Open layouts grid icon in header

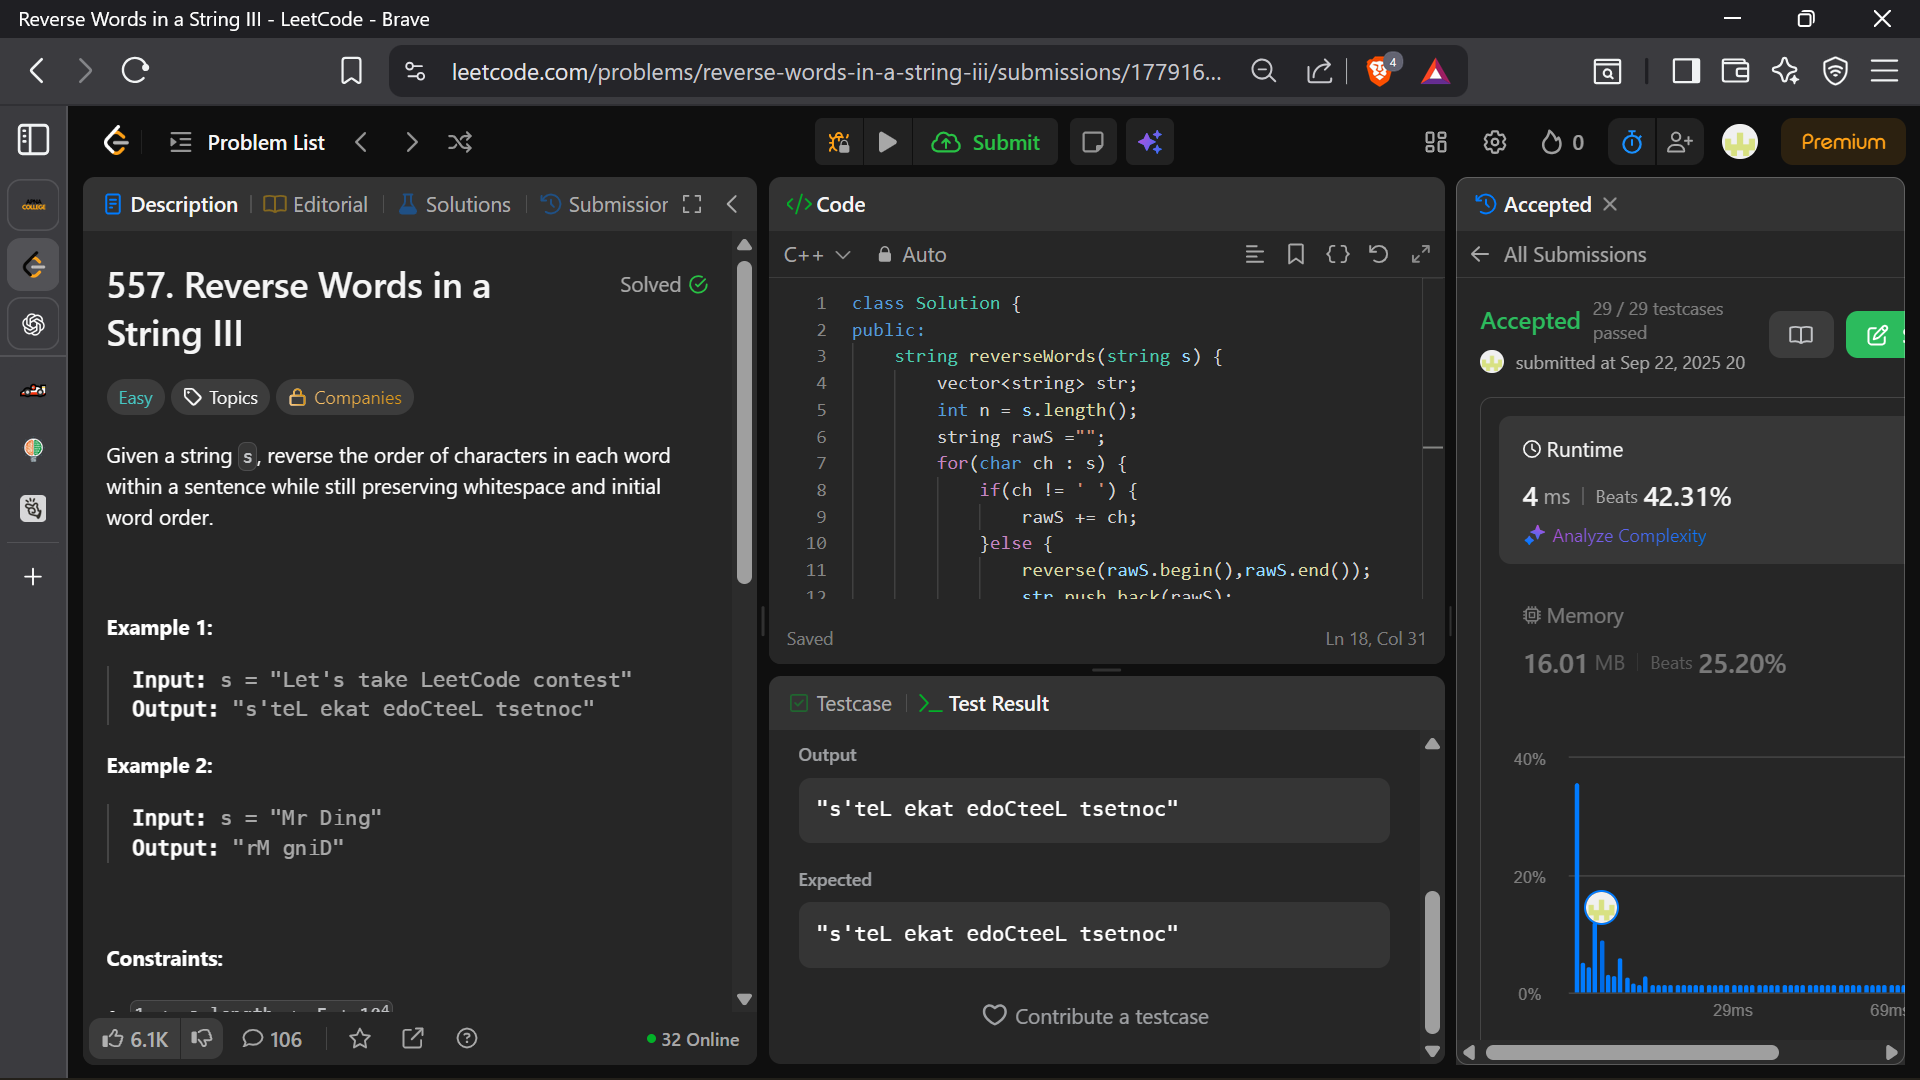click(1436, 143)
